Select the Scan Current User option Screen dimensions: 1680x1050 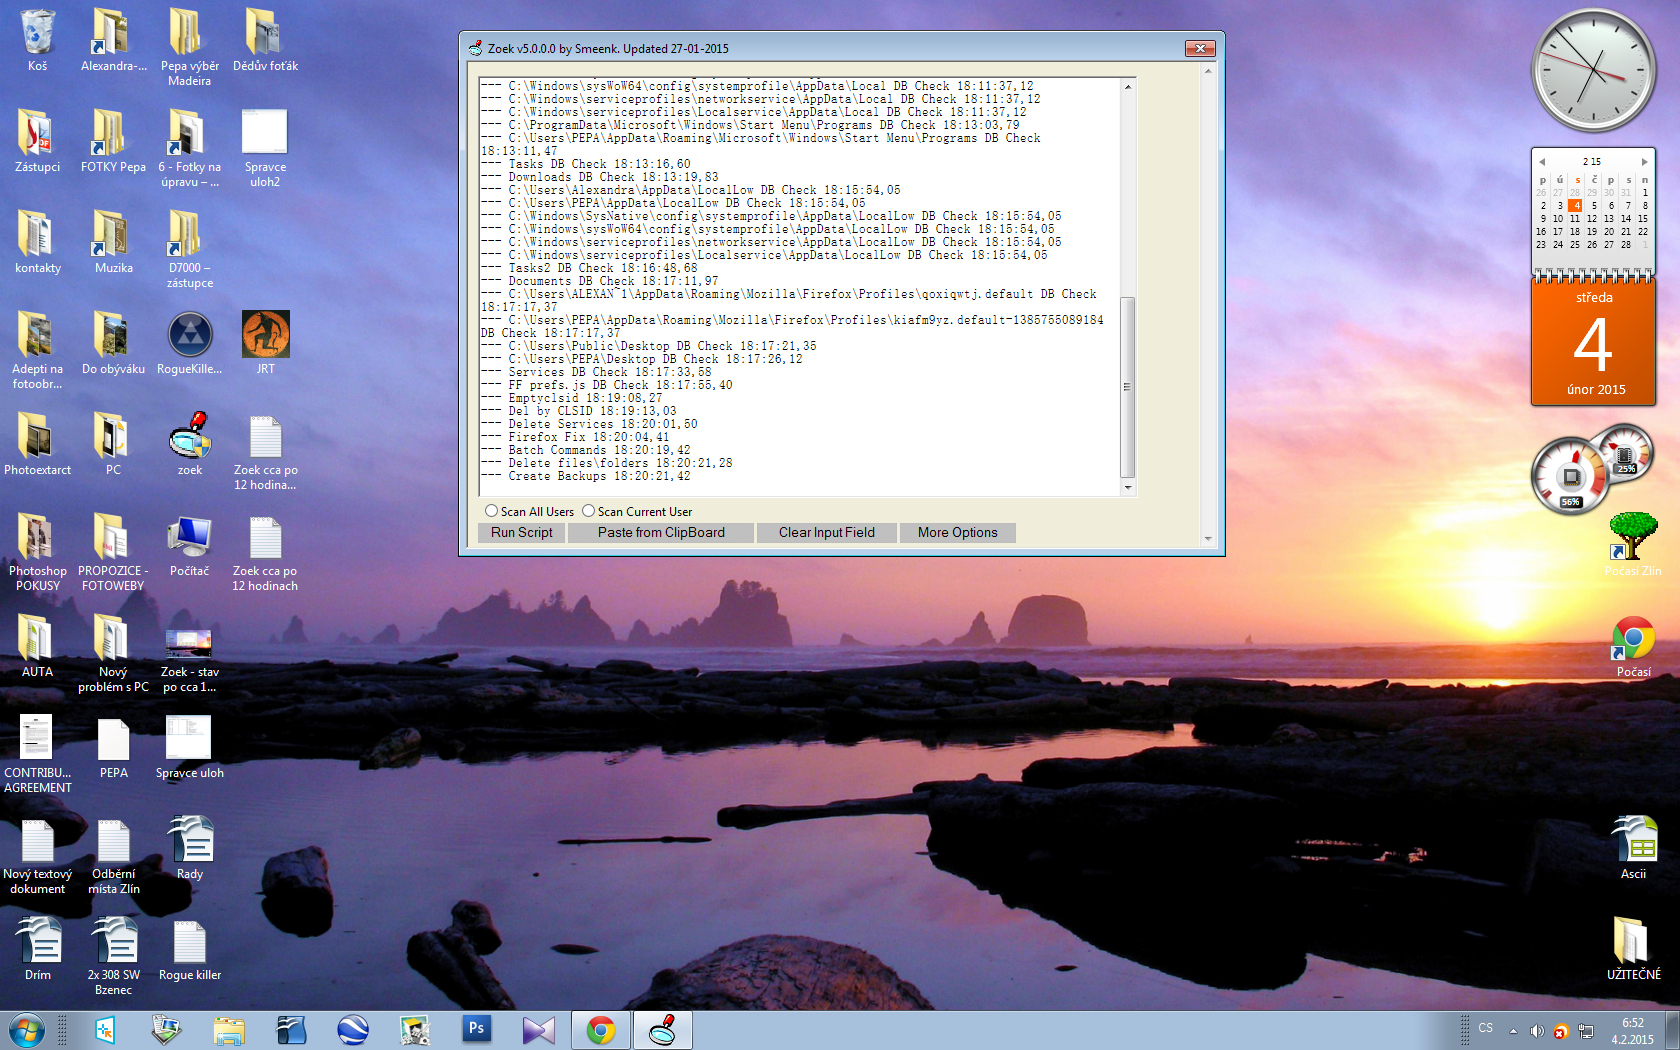589,511
